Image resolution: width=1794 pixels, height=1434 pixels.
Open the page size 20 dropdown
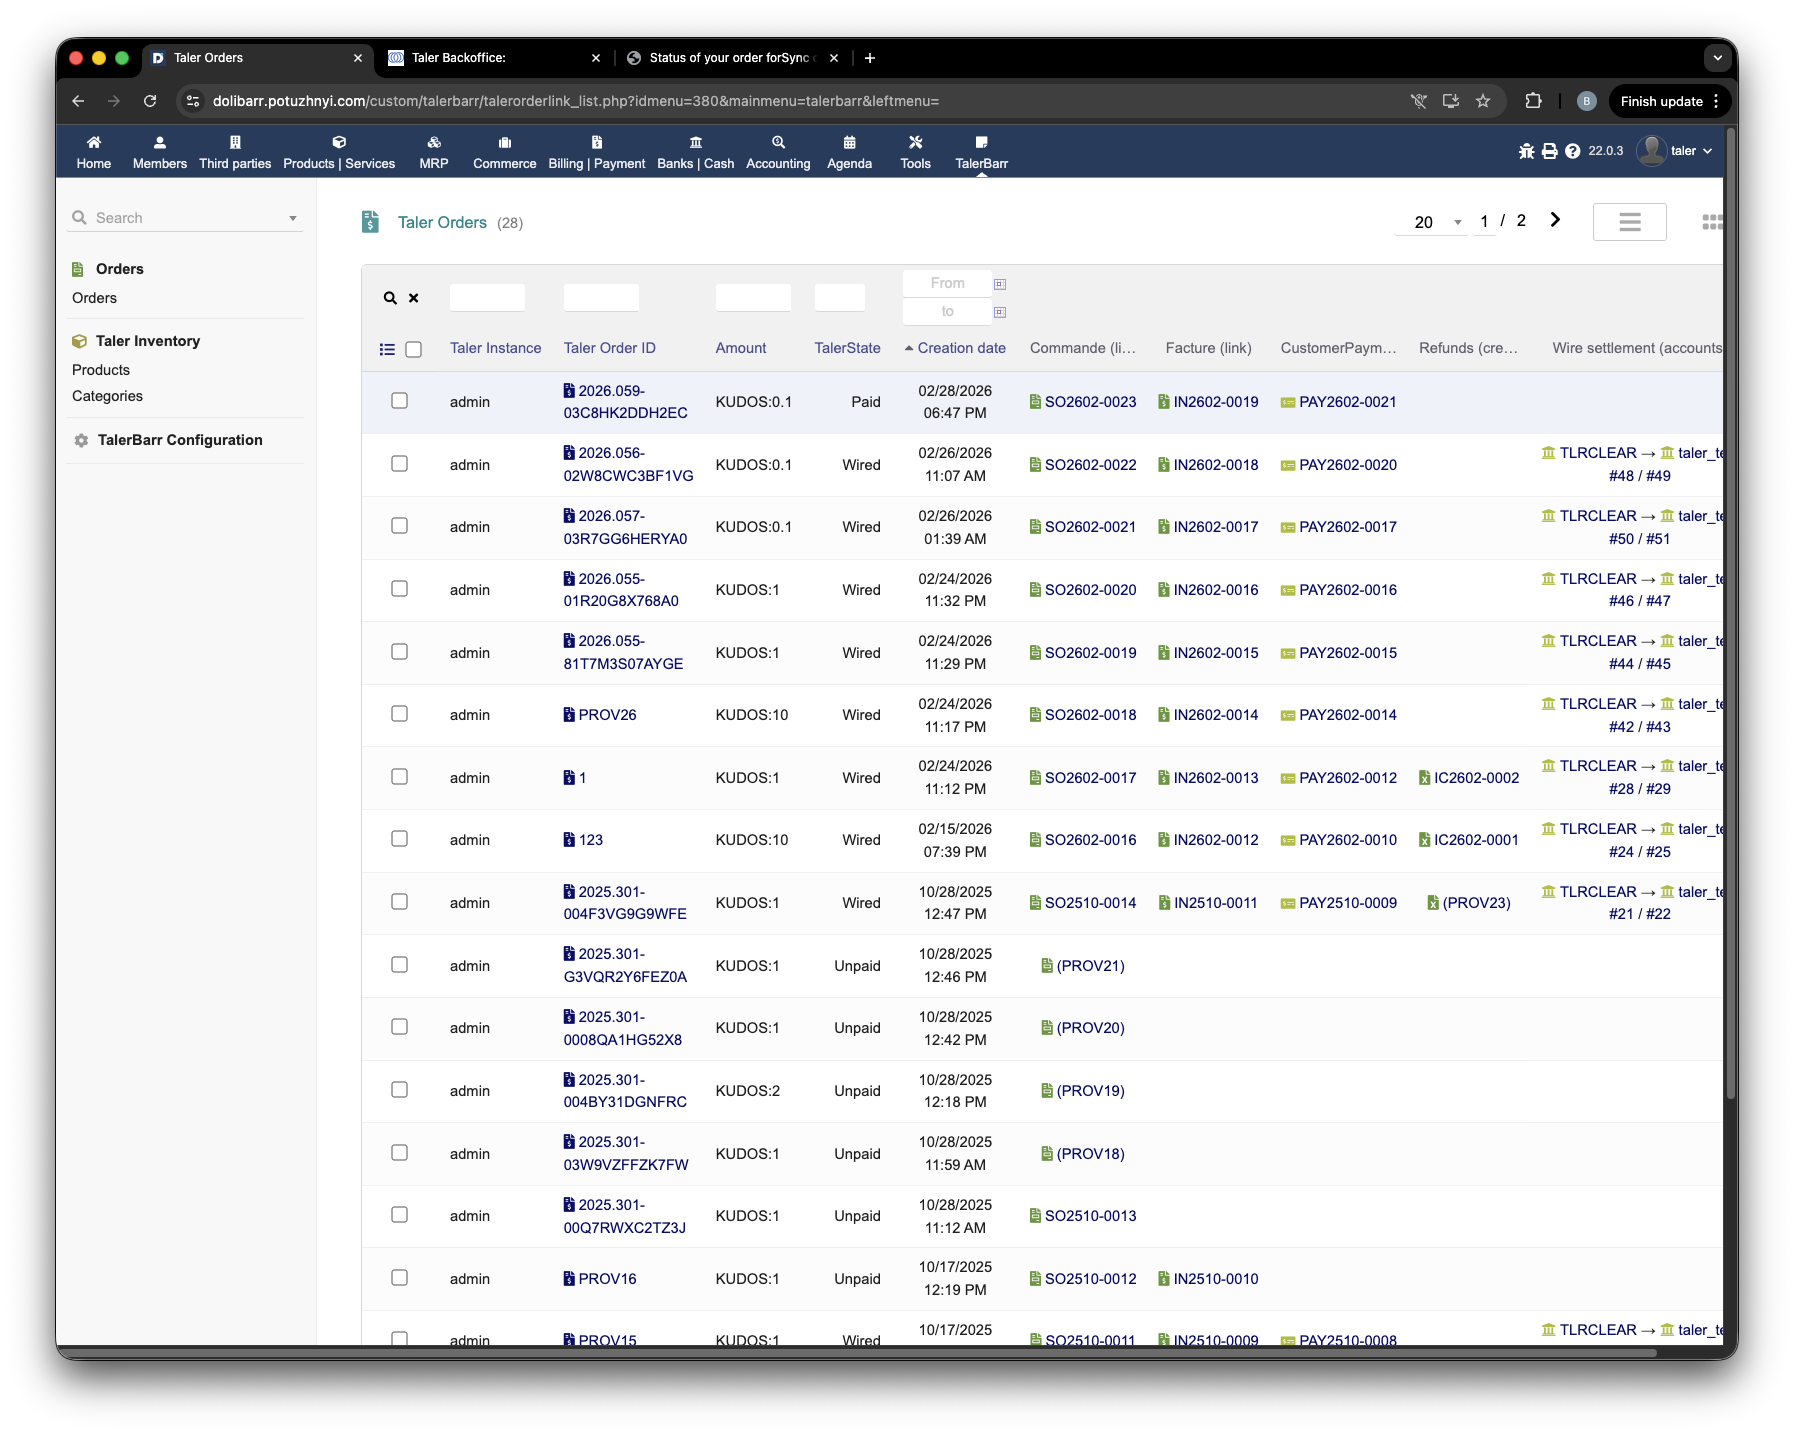pyautogui.click(x=1432, y=222)
